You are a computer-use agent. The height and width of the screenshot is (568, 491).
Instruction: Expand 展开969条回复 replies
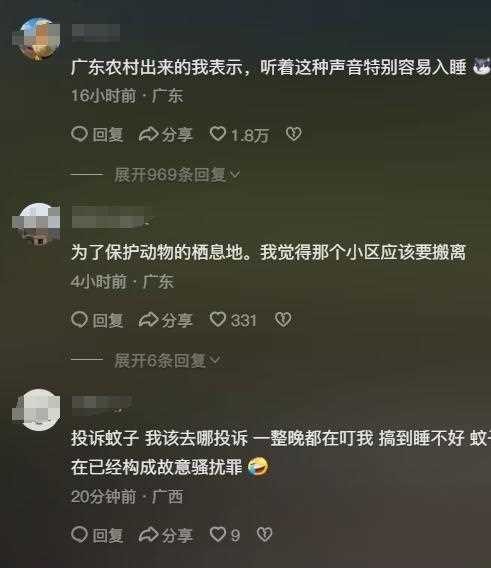click(177, 175)
